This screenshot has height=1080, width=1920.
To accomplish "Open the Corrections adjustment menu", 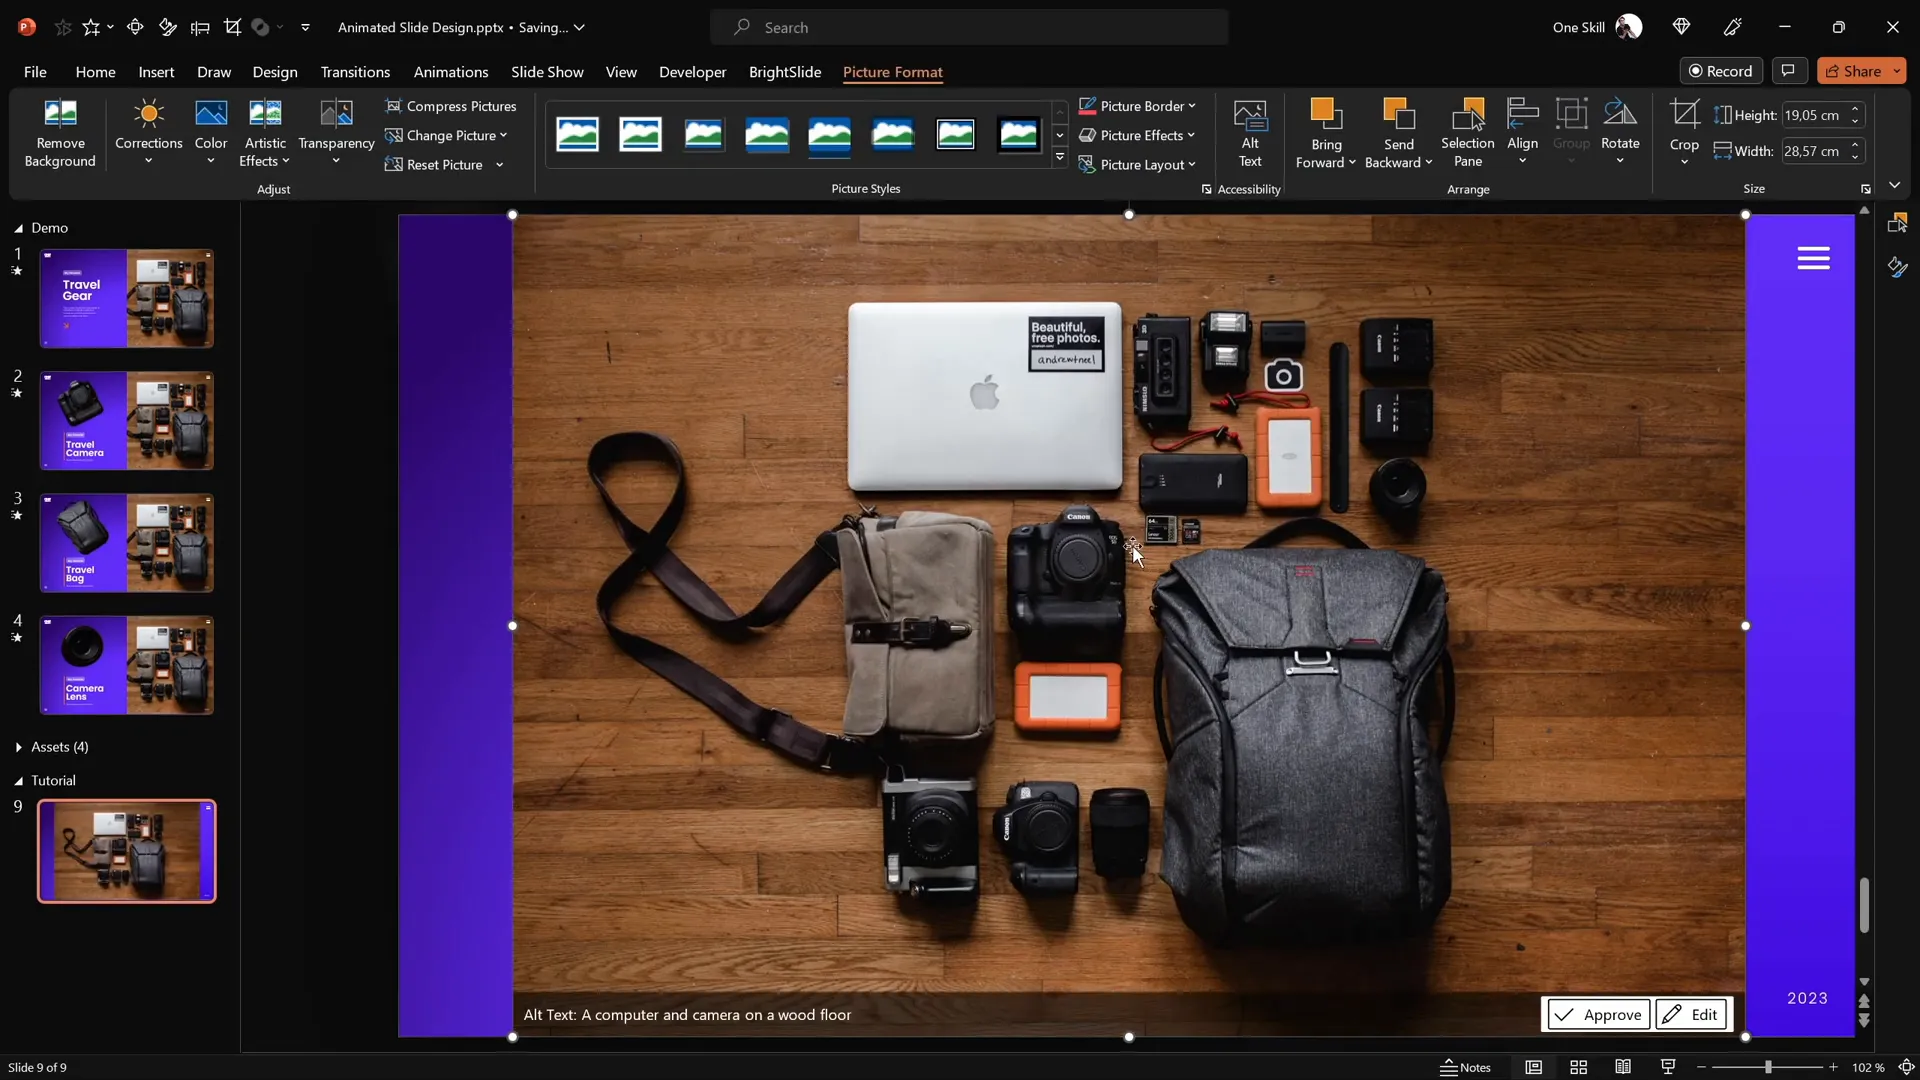I will 148,133.
